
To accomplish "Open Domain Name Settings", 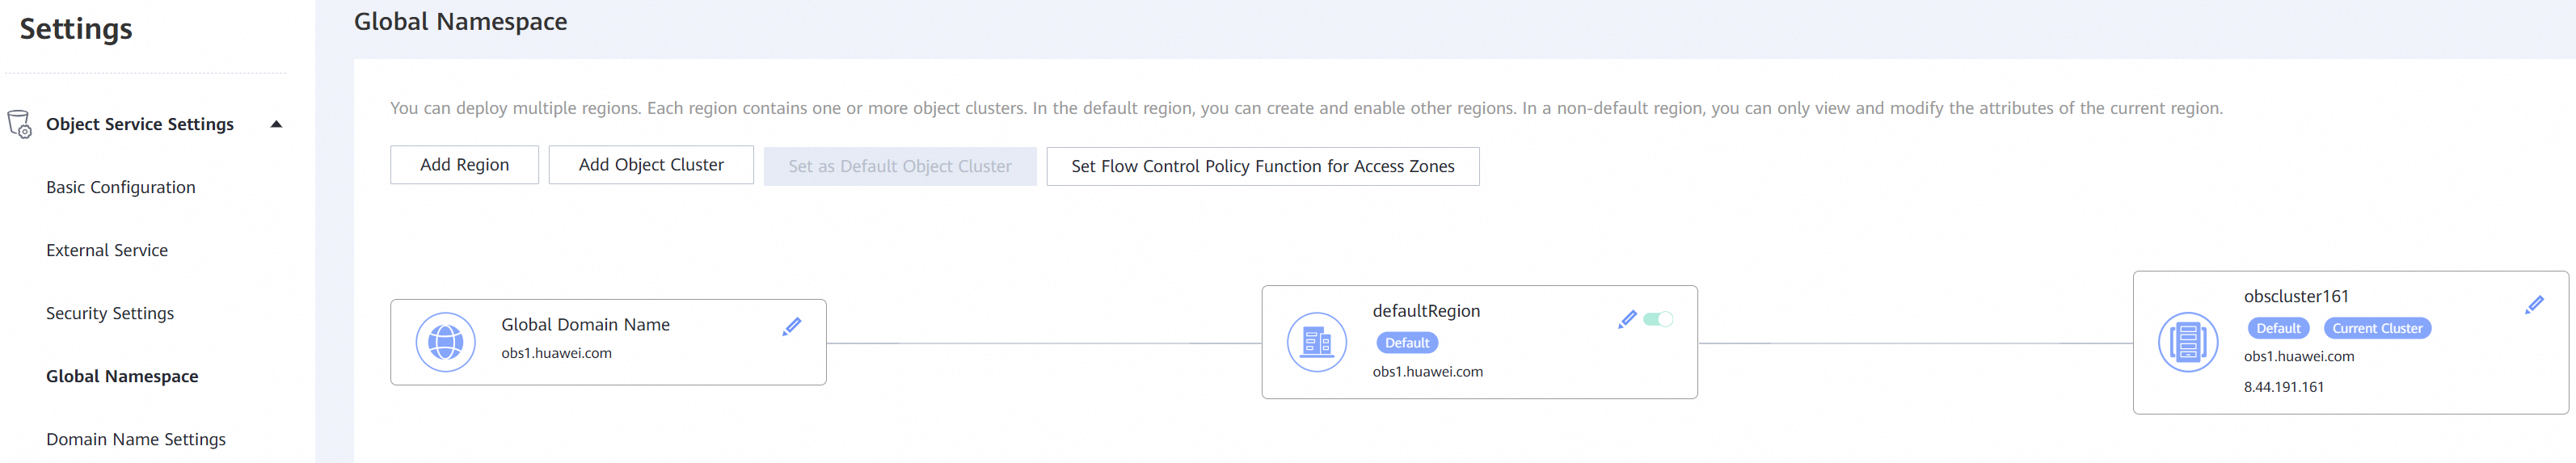I will point(136,439).
